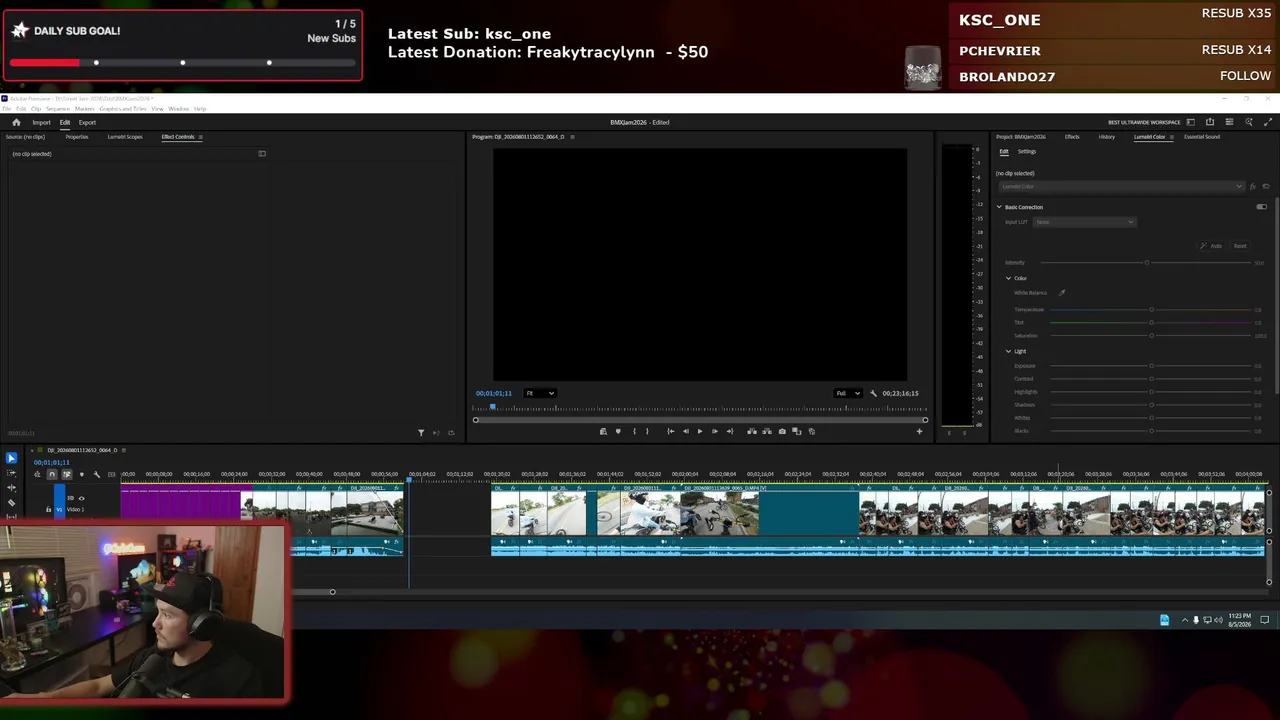This screenshot has width=1280, height=720.
Task: Click the Extract button in program monitor
Action: [x=767, y=431]
